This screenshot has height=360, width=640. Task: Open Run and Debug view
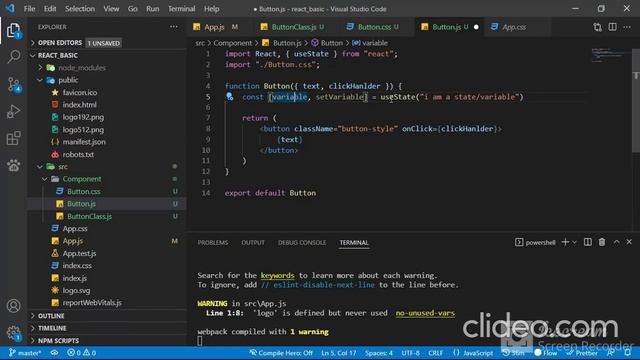tap(13, 111)
